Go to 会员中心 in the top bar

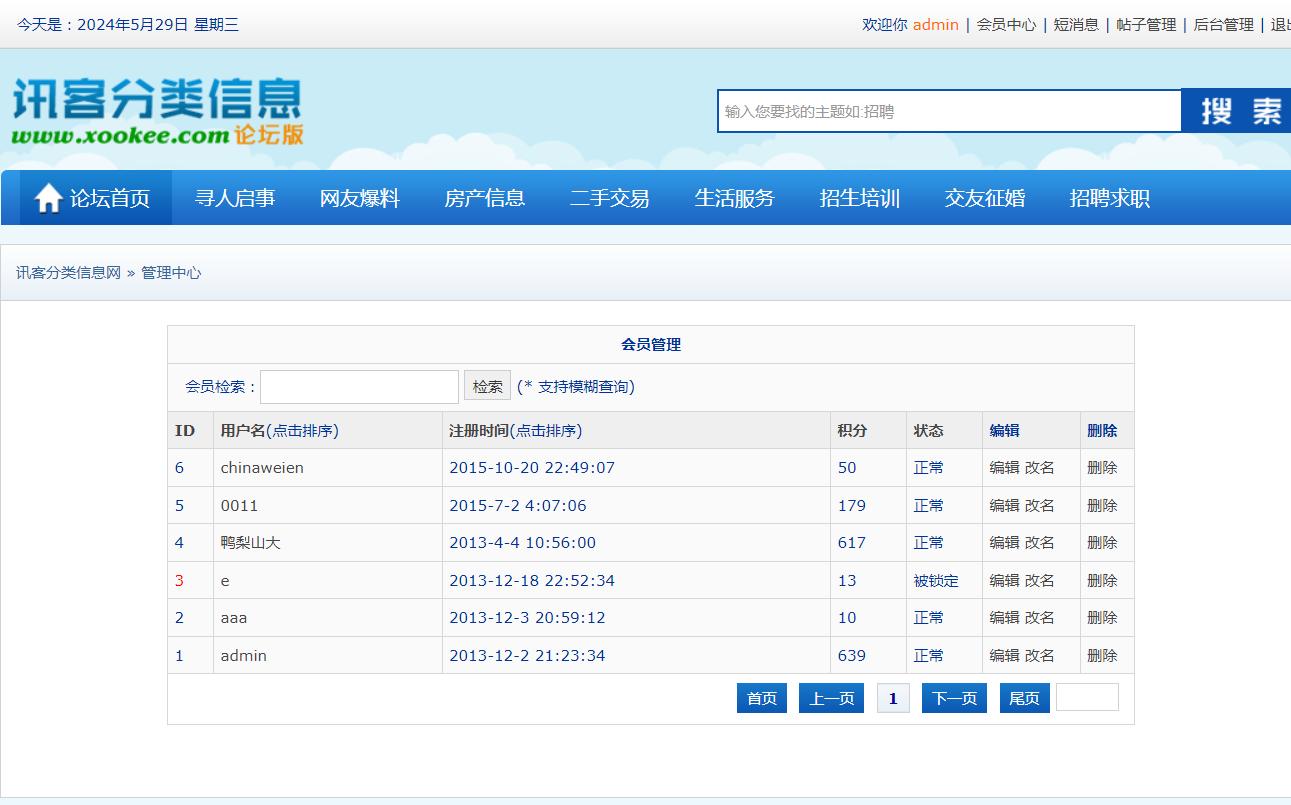pos(1006,25)
